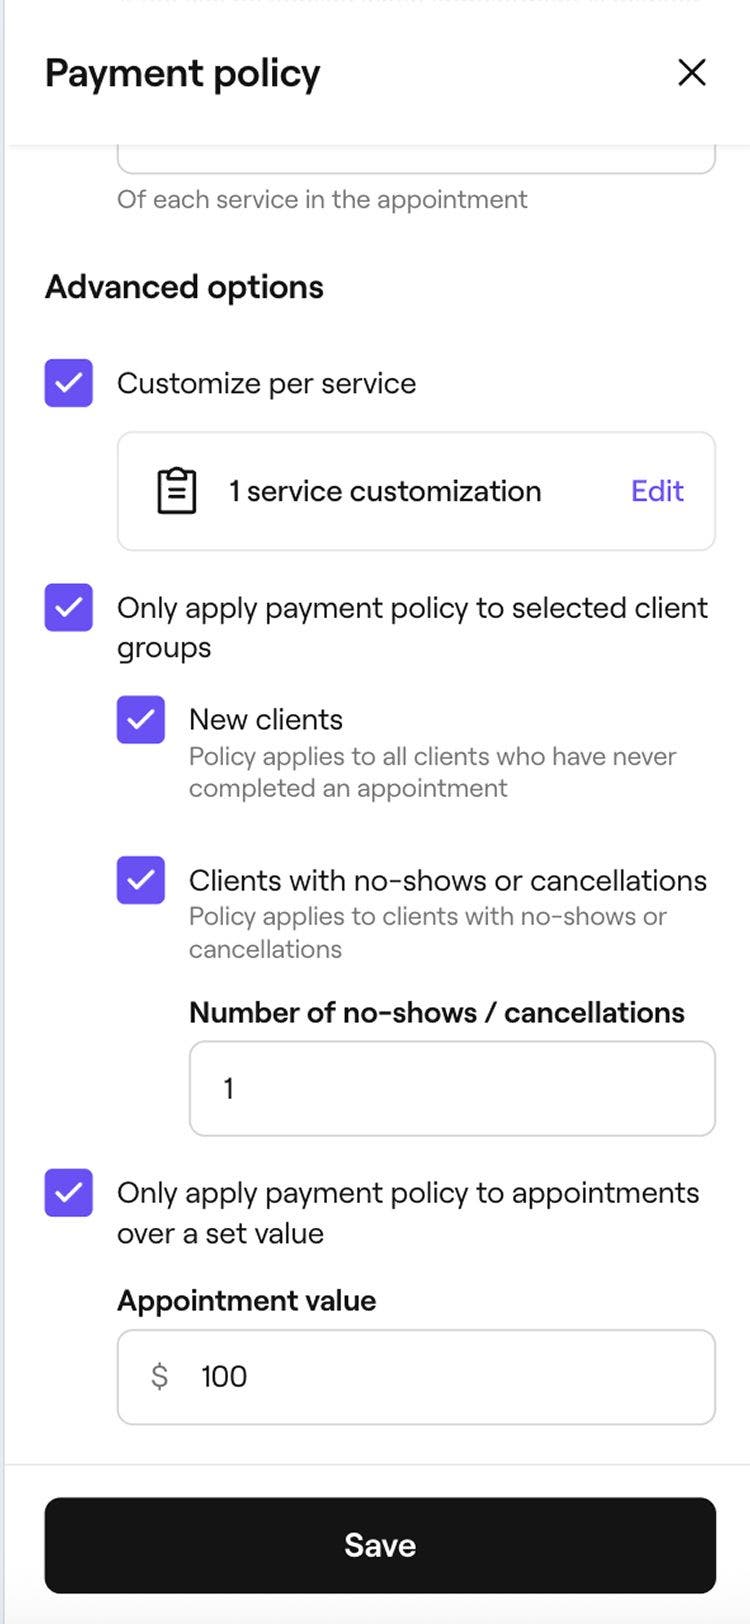750x1624 pixels.
Task: Click the "Advanced options" heading
Action: [184, 287]
